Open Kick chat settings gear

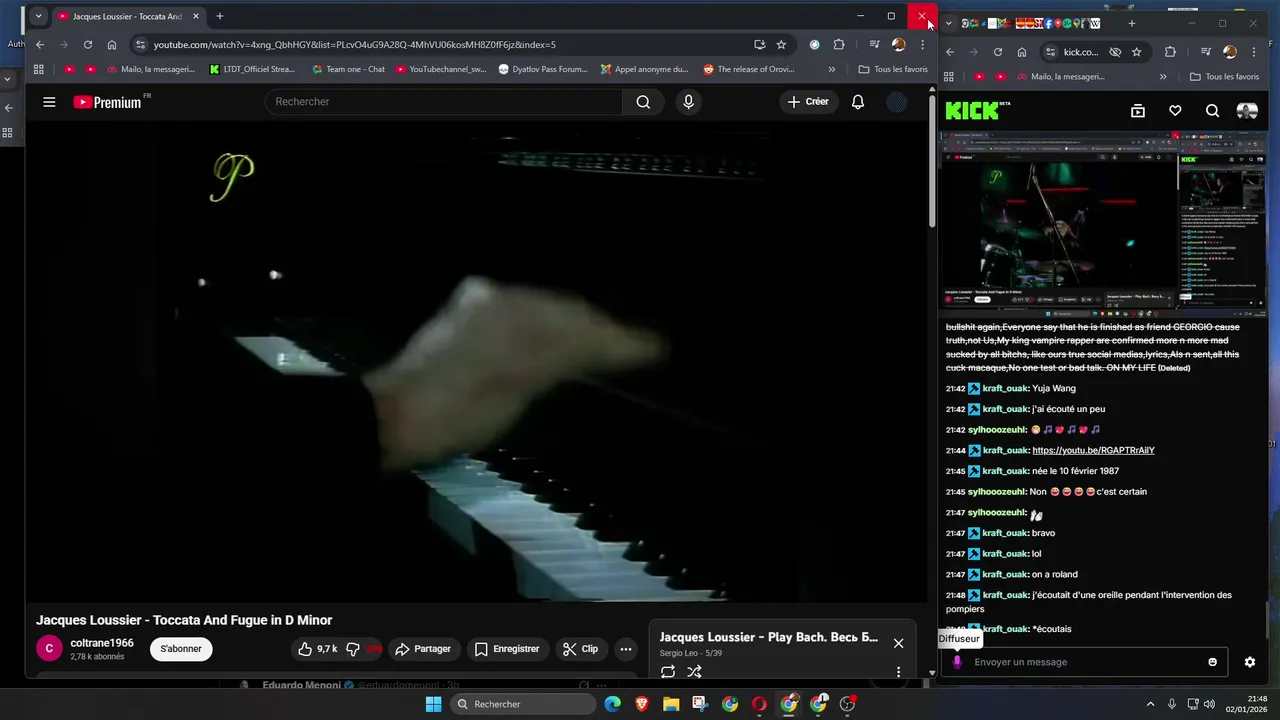click(1250, 662)
